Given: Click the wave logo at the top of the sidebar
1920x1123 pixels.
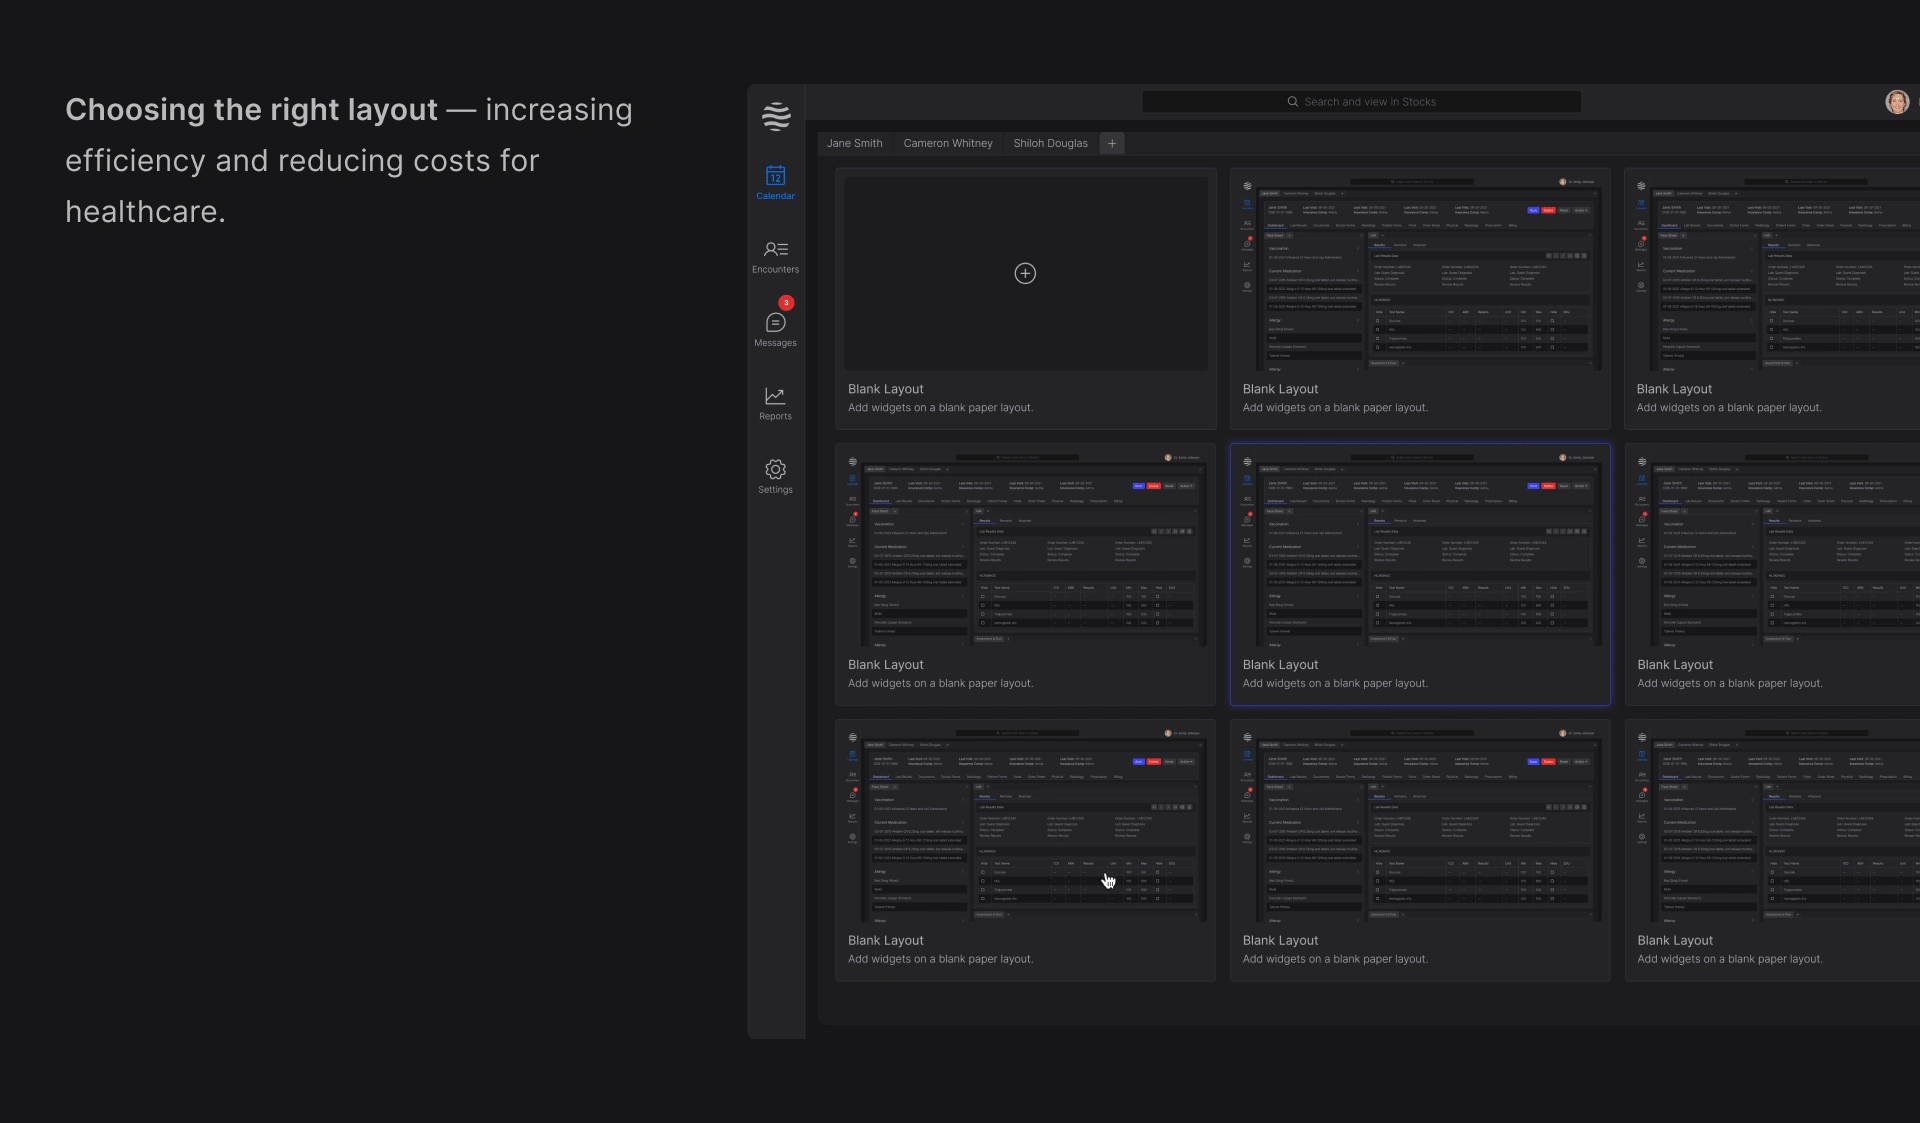Looking at the screenshot, I should (776, 116).
